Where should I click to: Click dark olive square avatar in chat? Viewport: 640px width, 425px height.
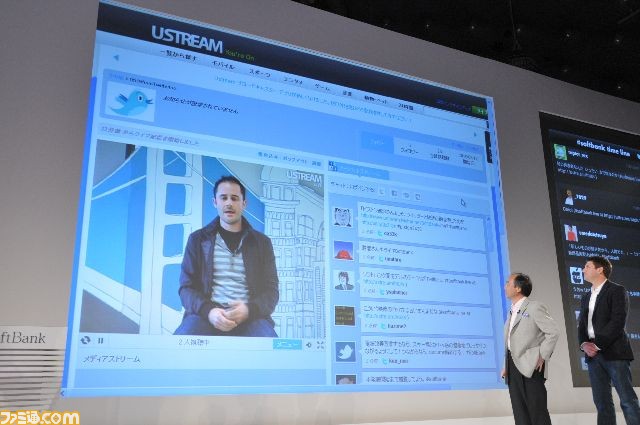click(345, 316)
